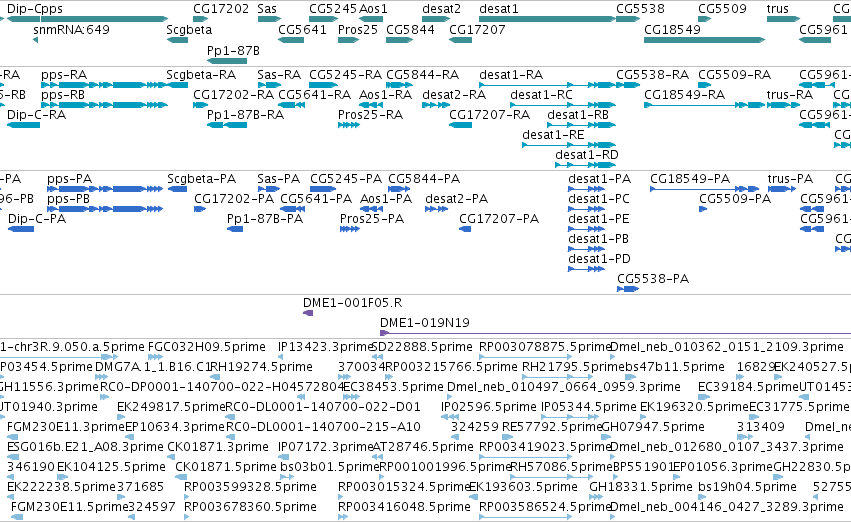
Task: Select the desat2-PA protein label
Action: [x=456, y=199]
